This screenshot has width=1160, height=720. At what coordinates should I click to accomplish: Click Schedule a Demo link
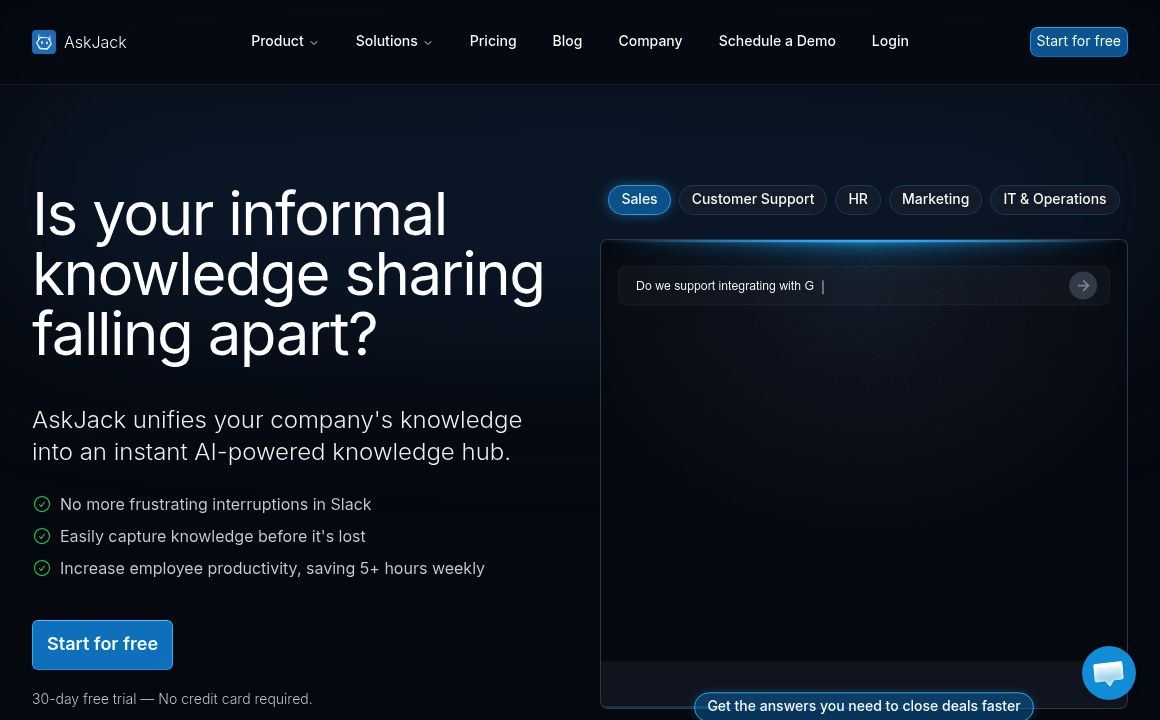[777, 41]
